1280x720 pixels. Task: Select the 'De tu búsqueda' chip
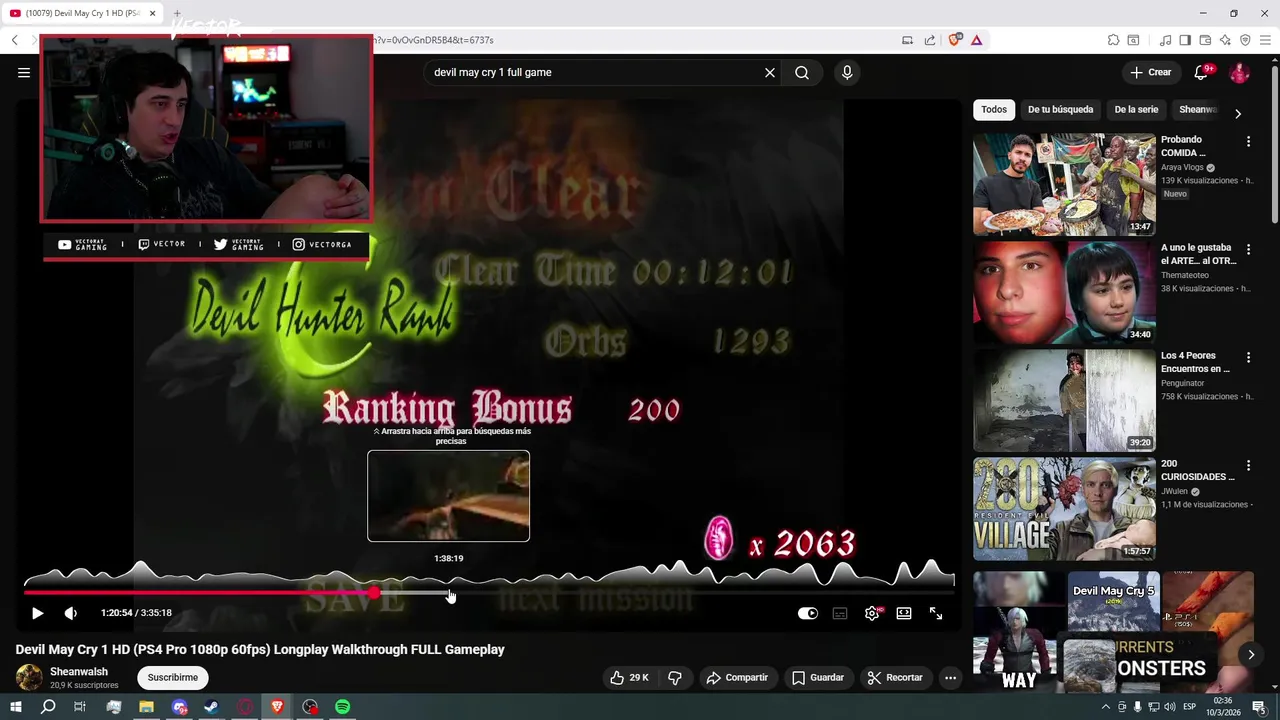(x=1060, y=109)
